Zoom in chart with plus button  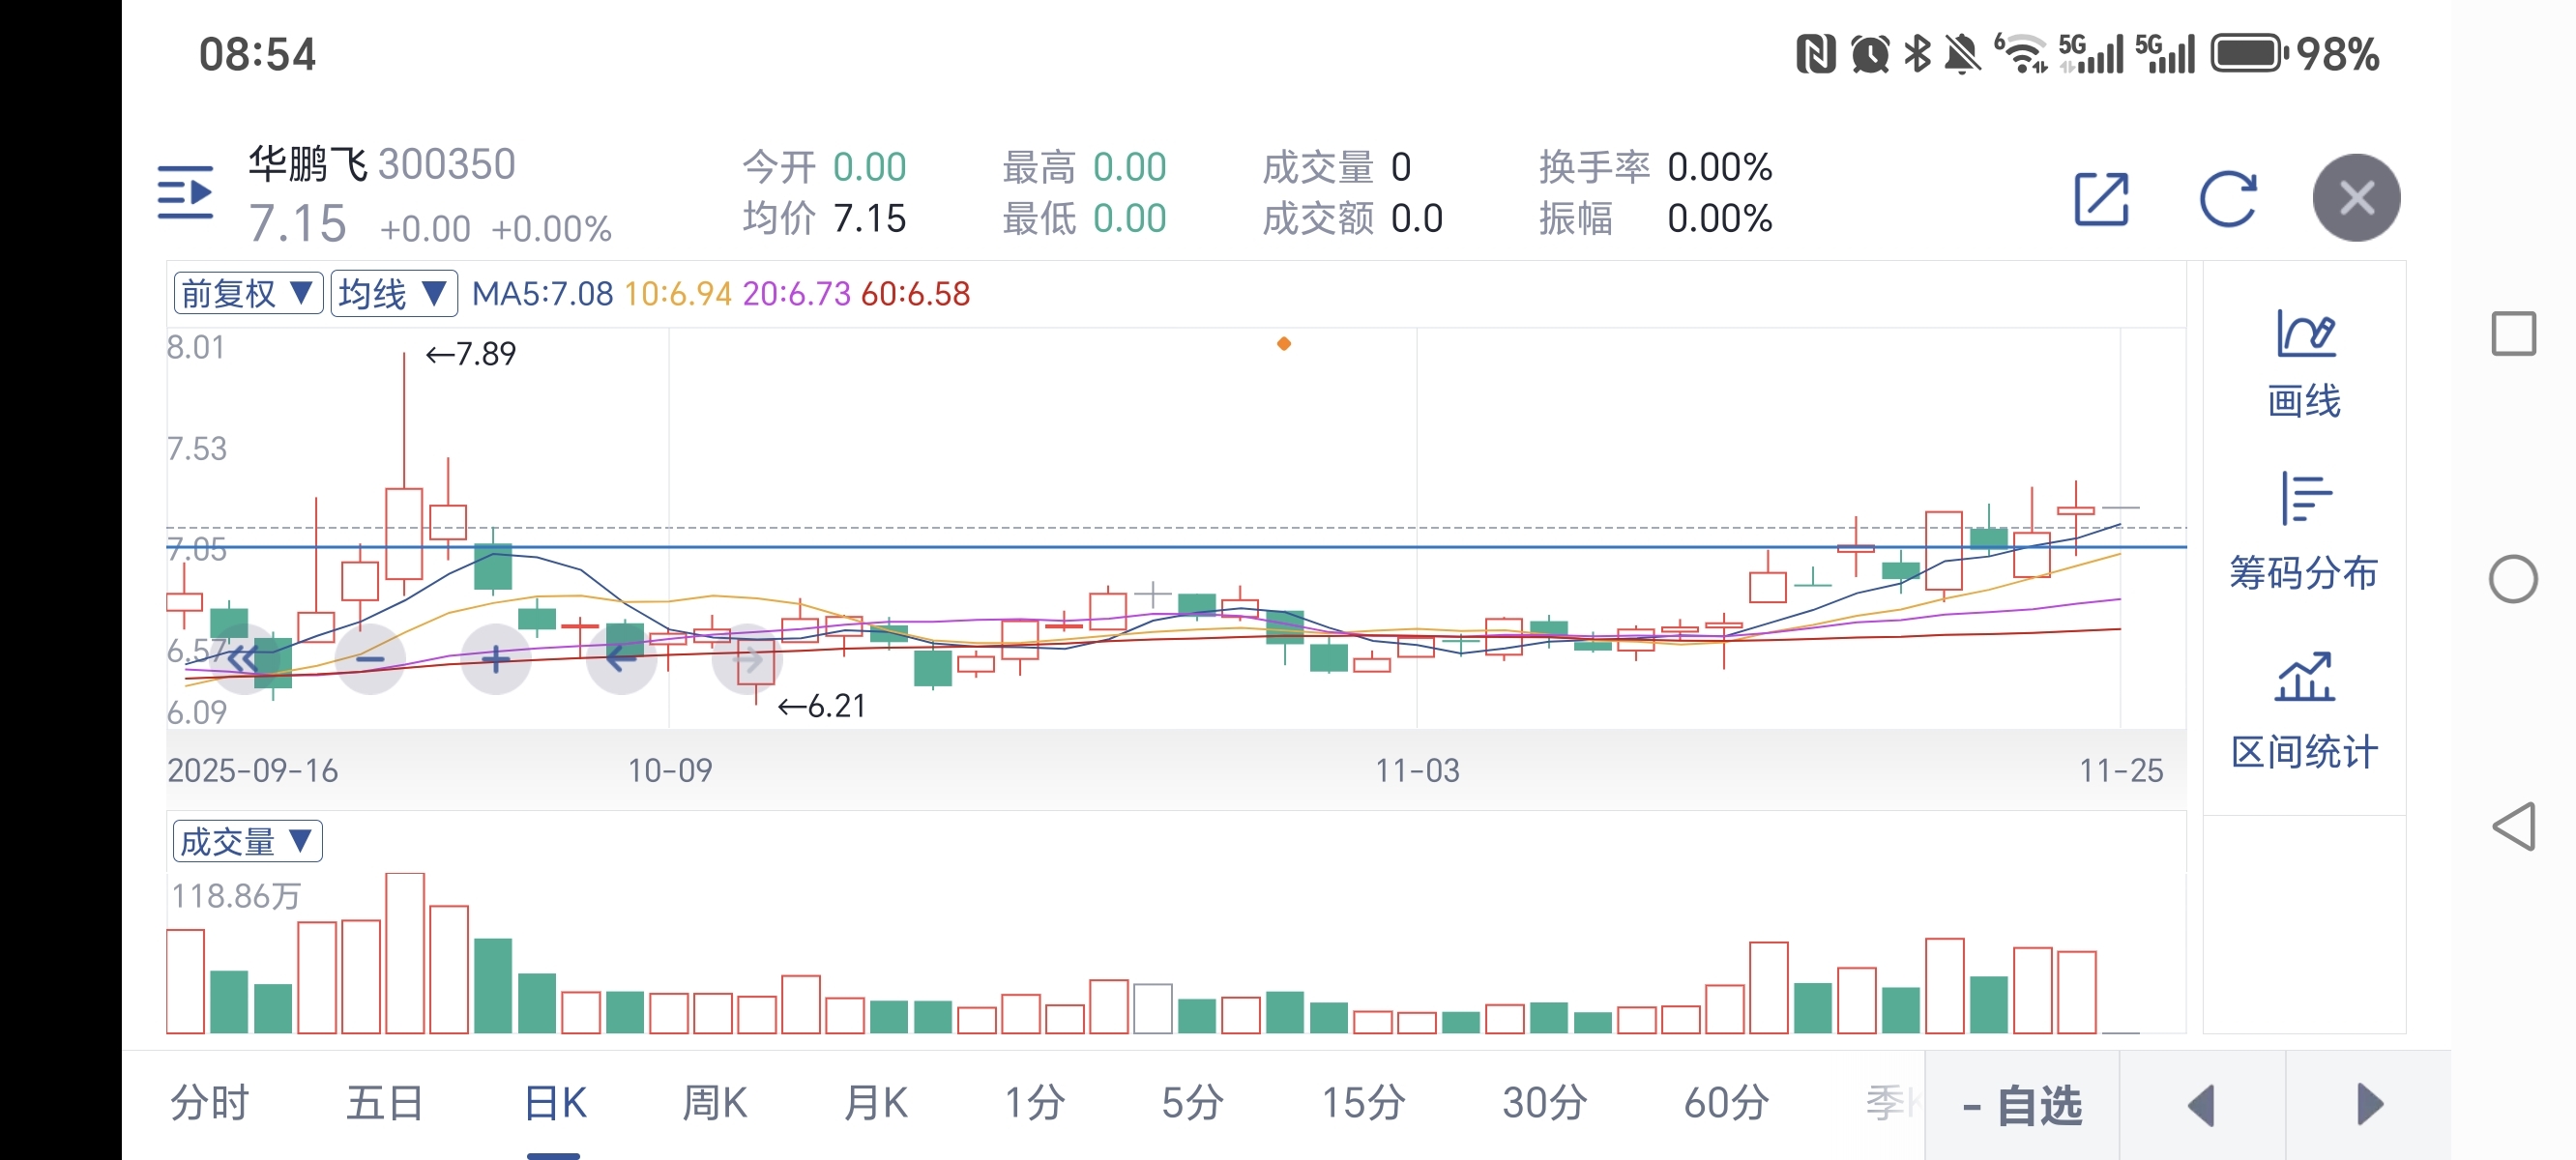495,659
